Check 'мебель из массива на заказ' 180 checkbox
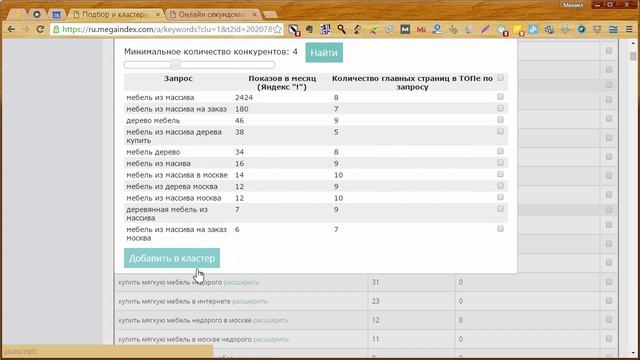The width and height of the screenshot is (640, 360). click(500, 108)
